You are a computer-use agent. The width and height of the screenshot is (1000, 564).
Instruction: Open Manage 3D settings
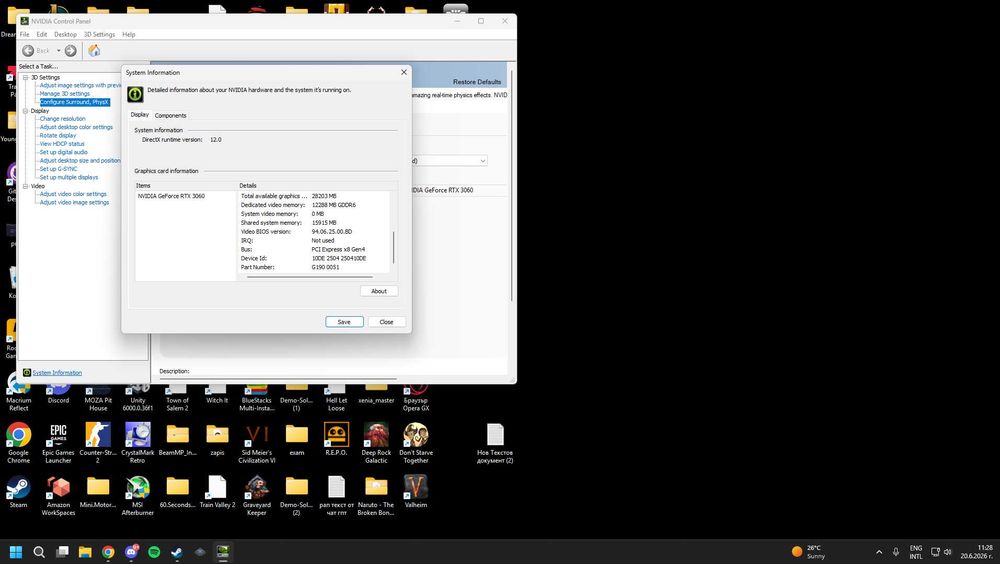pyautogui.click(x=64, y=94)
